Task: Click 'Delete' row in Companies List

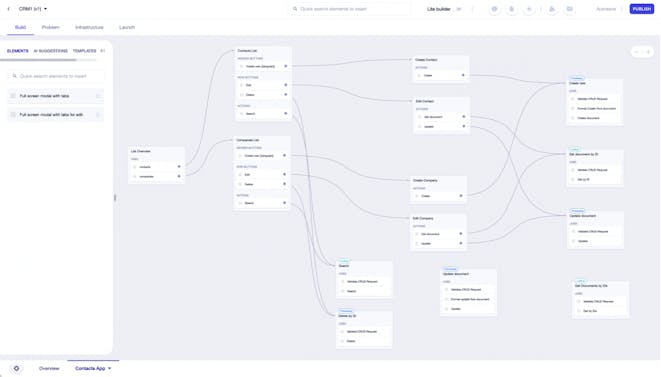Action: [262, 184]
